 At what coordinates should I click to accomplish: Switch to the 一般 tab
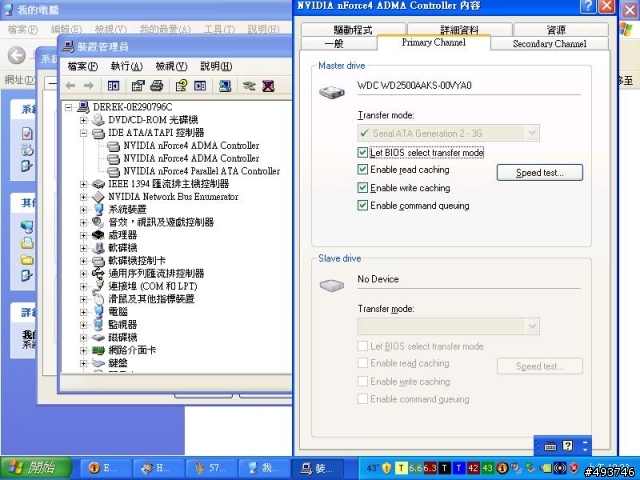click(x=339, y=44)
